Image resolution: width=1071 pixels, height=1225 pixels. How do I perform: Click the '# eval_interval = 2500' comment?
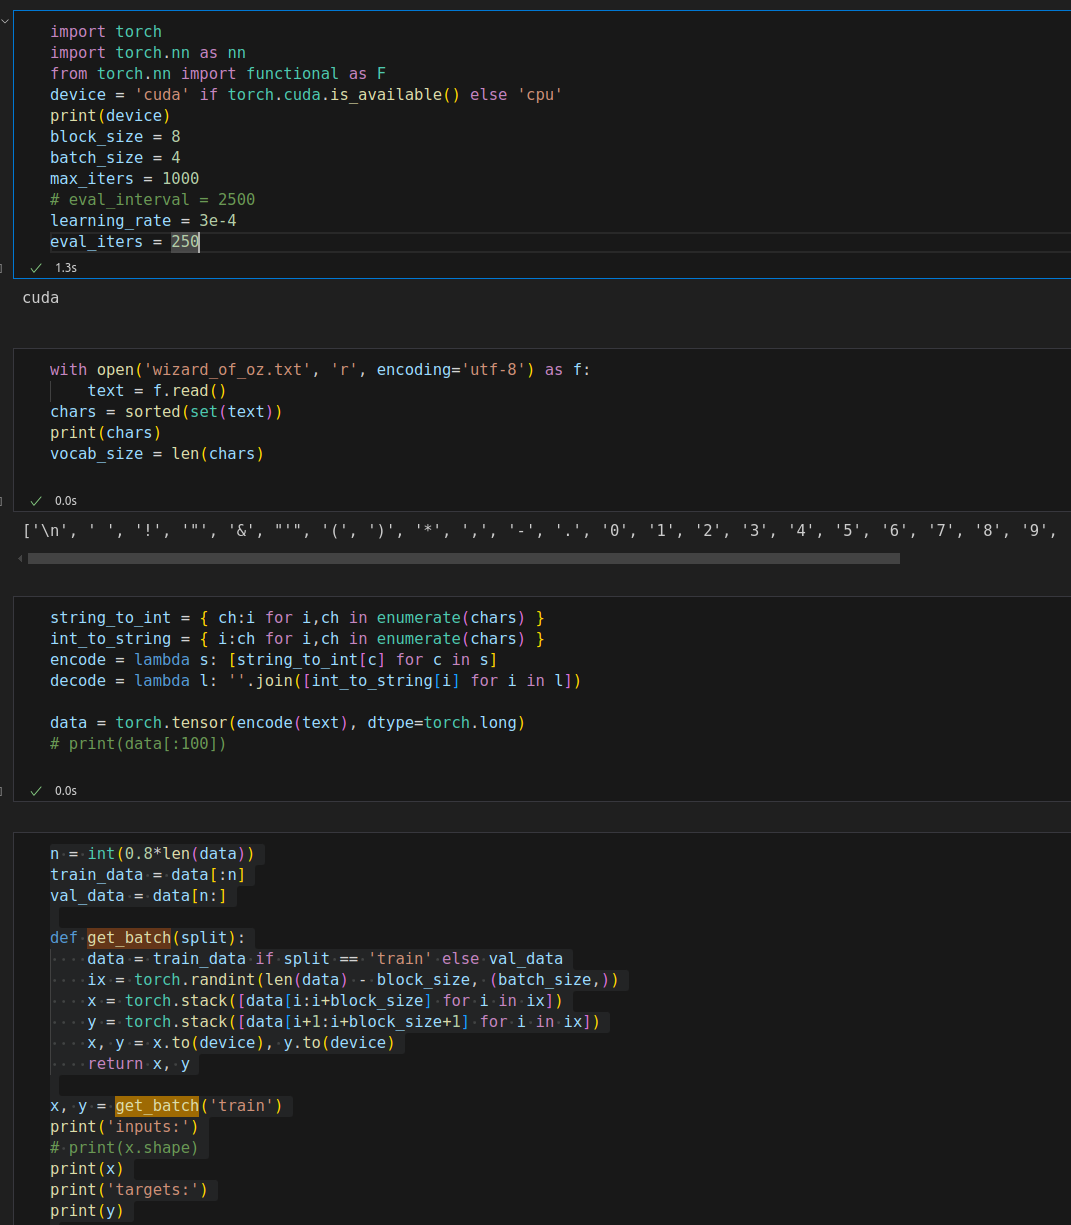click(153, 200)
